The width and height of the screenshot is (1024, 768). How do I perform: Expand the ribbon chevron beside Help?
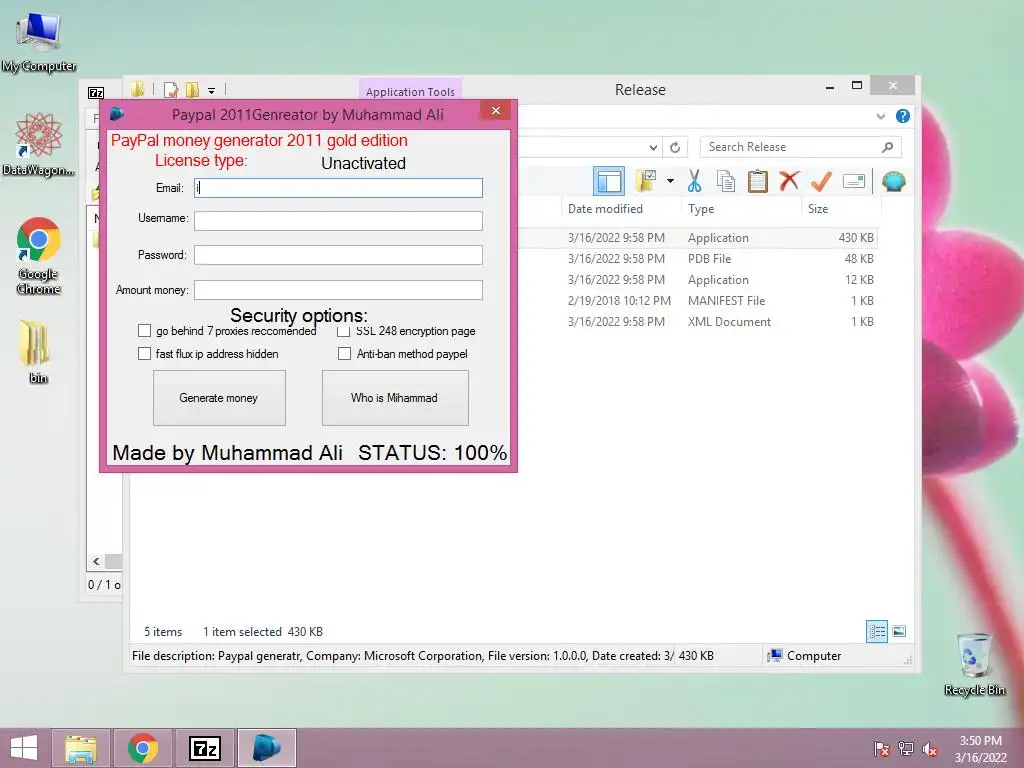click(x=881, y=116)
